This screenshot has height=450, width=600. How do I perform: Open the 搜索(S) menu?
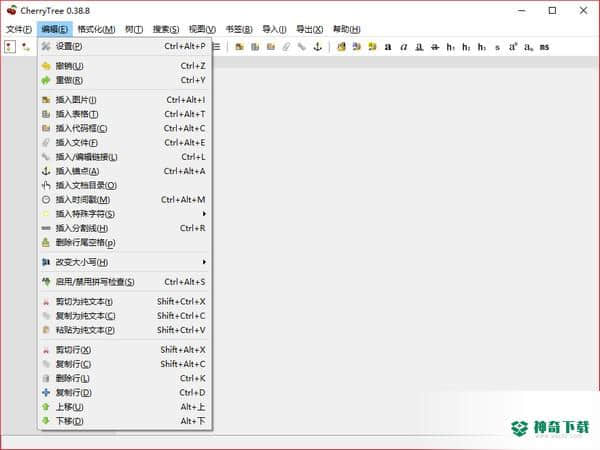[166, 29]
